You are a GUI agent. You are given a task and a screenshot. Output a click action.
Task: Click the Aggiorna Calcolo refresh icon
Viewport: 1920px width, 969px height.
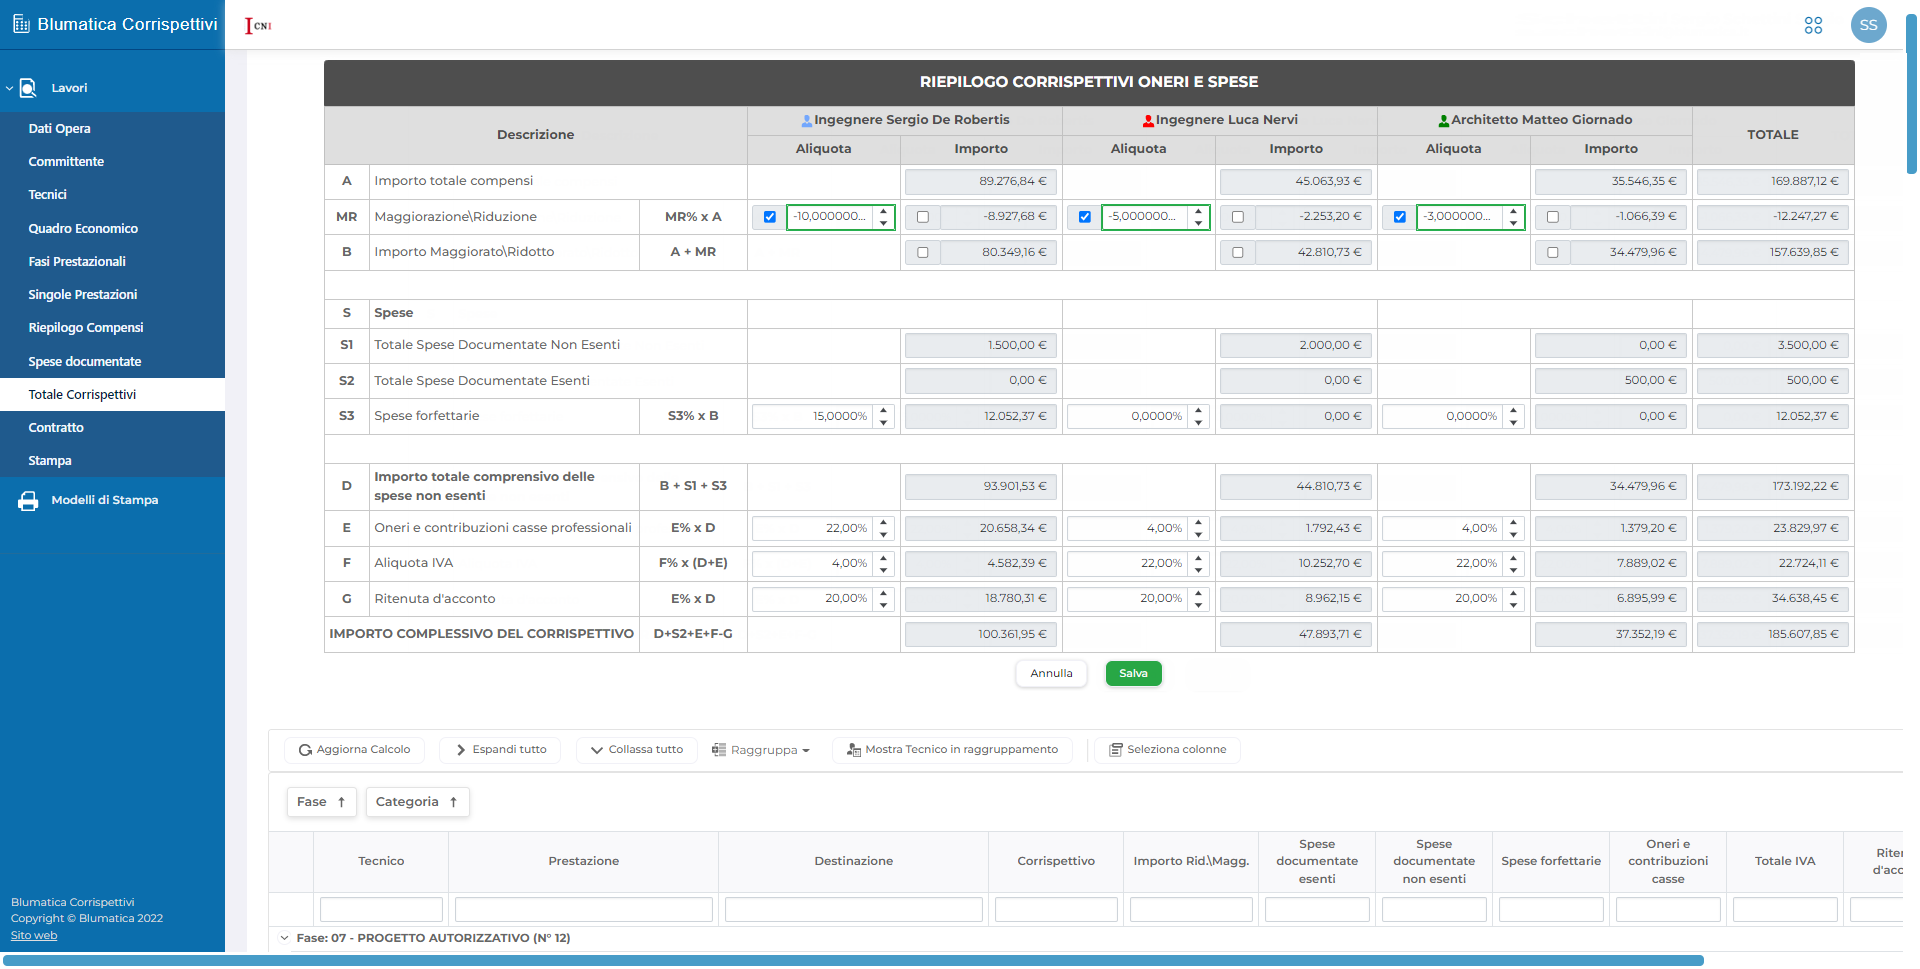click(x=305, y=750)
